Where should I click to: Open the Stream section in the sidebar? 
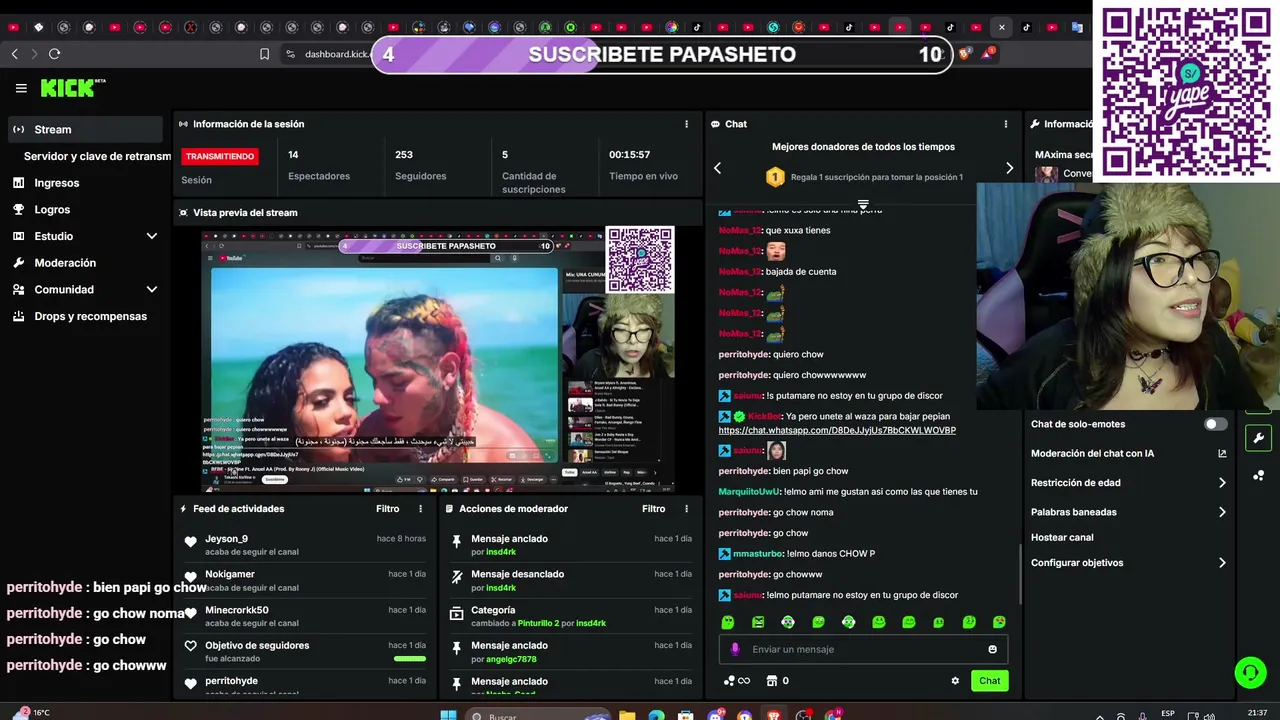click(85, 129)
